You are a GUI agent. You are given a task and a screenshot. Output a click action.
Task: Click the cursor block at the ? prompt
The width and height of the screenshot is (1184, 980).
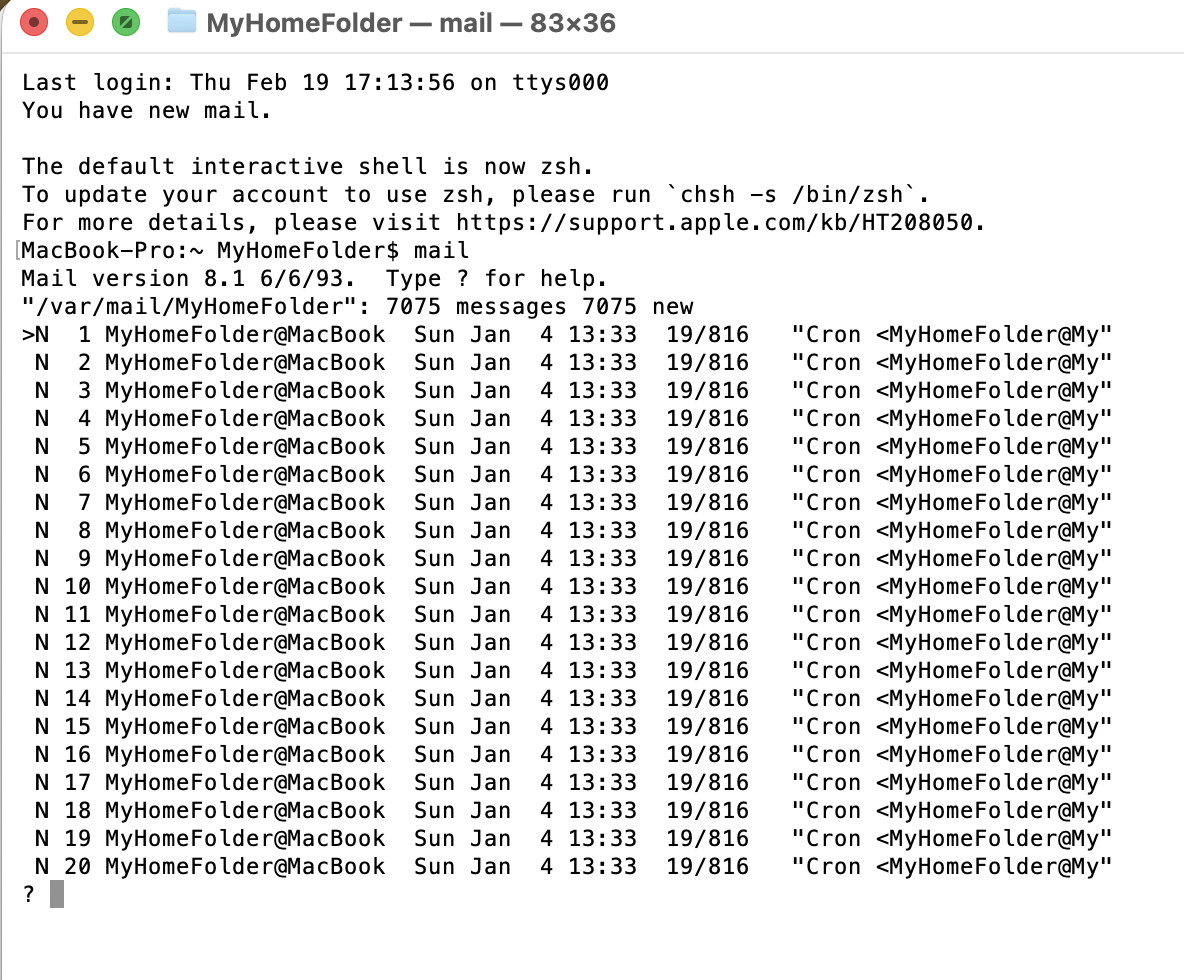click(57, 894)
